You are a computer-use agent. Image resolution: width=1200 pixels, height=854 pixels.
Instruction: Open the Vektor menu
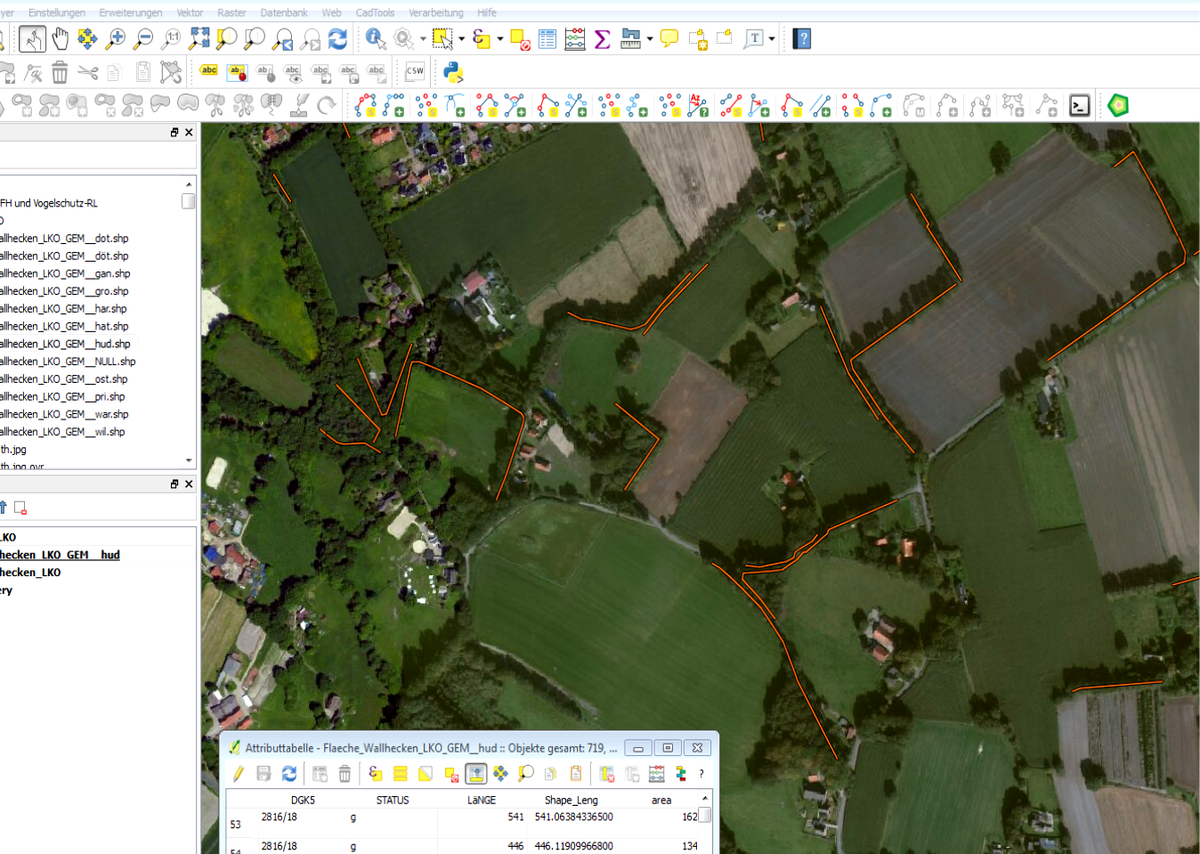coord(189,12)
